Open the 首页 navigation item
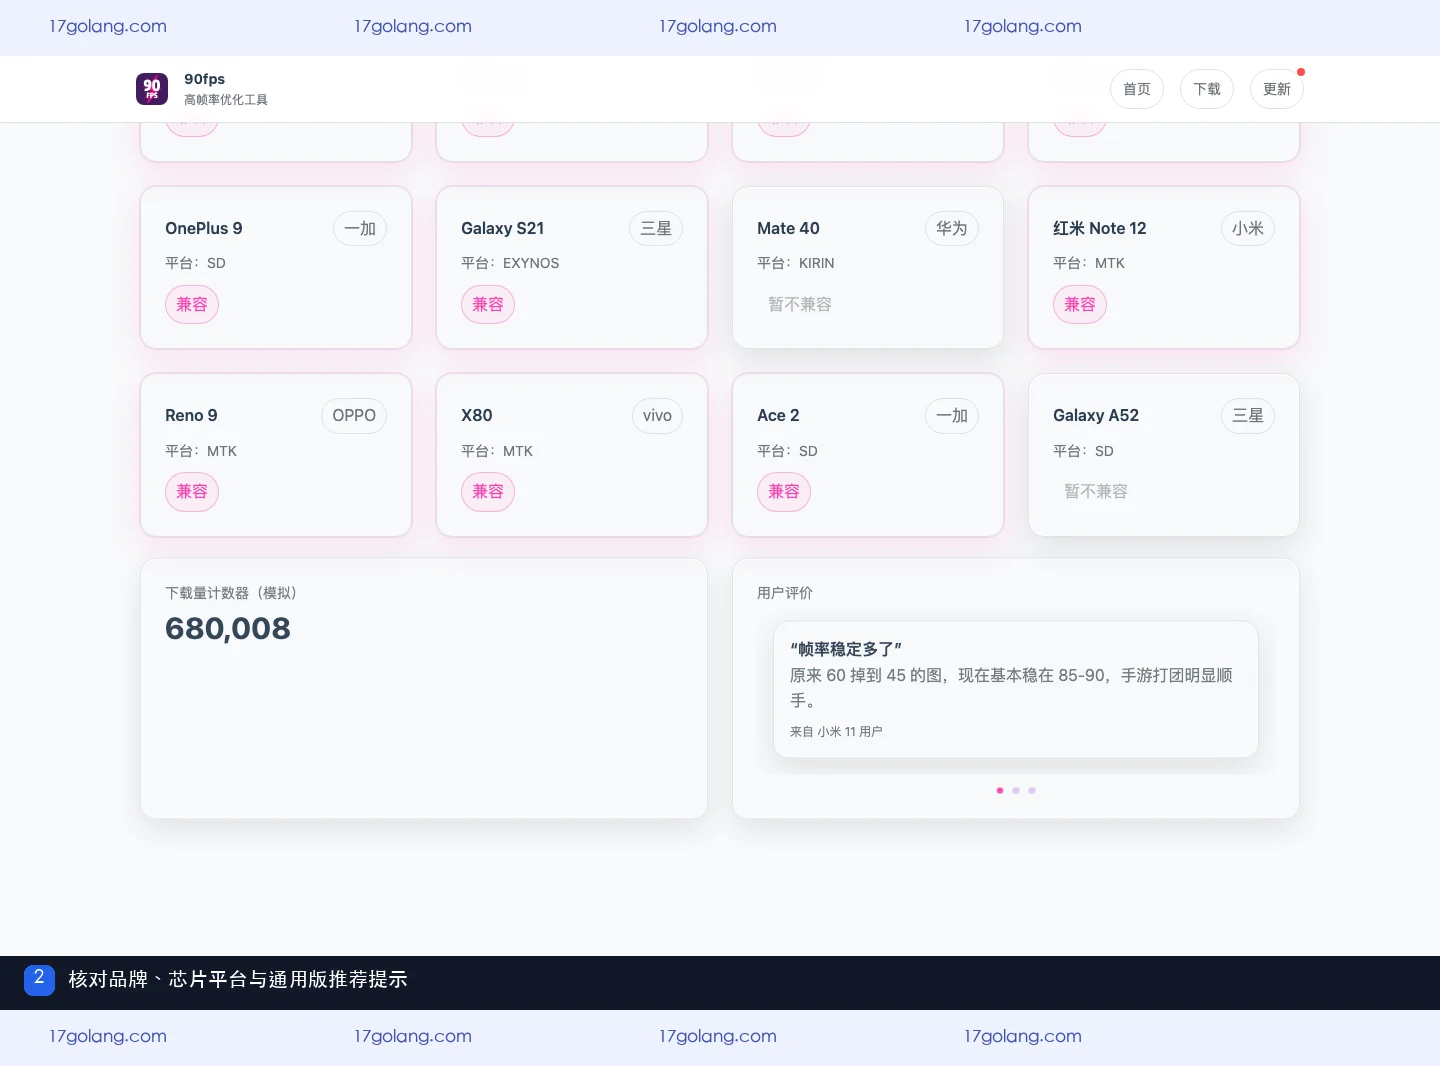This screenshot has width=1440, height=1066. [x=1137, y=89]
